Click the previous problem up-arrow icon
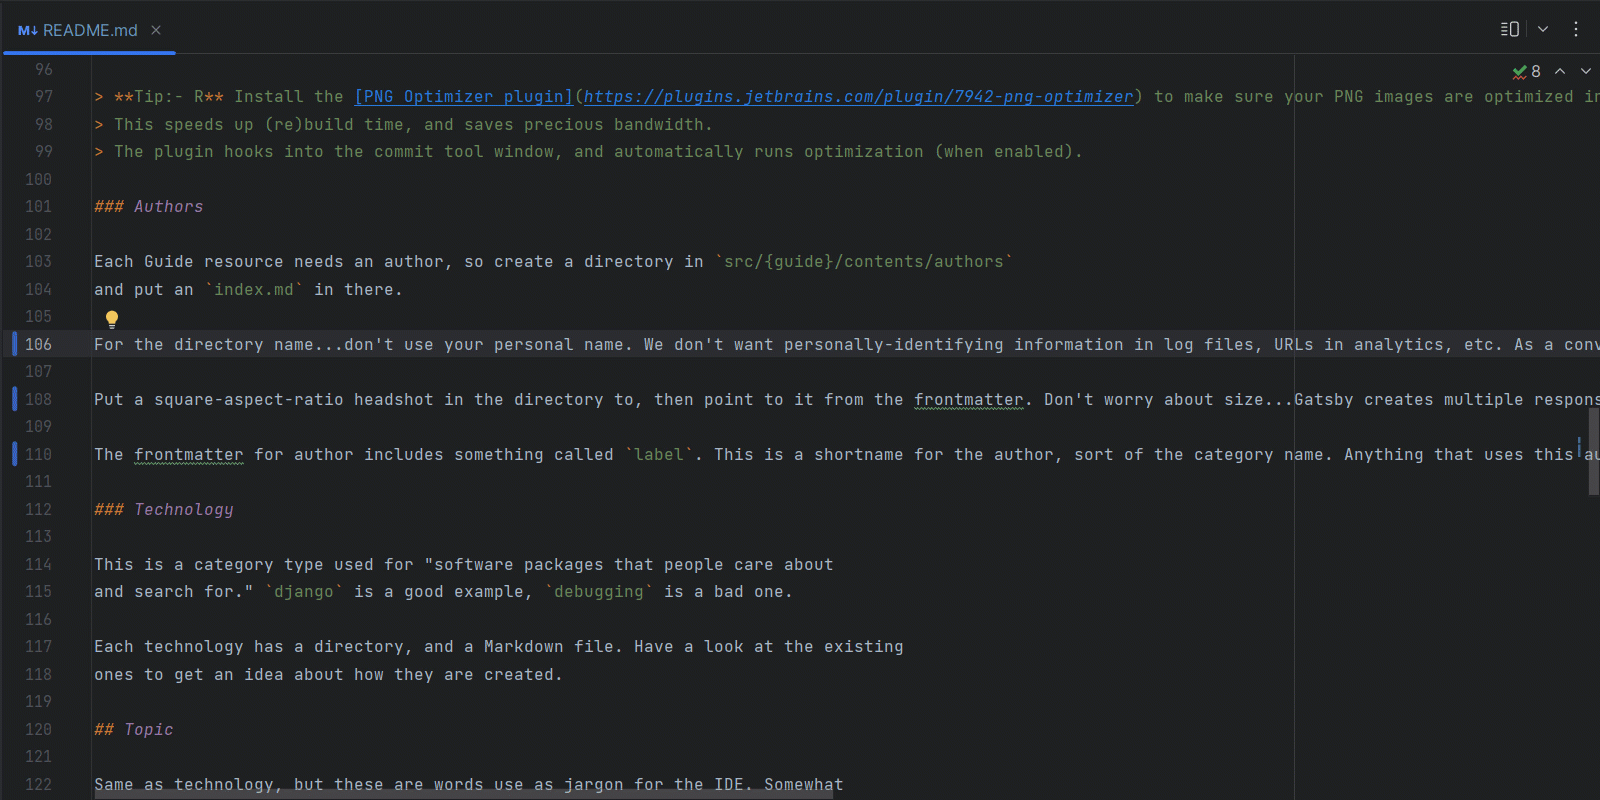 pos(1559,71)
